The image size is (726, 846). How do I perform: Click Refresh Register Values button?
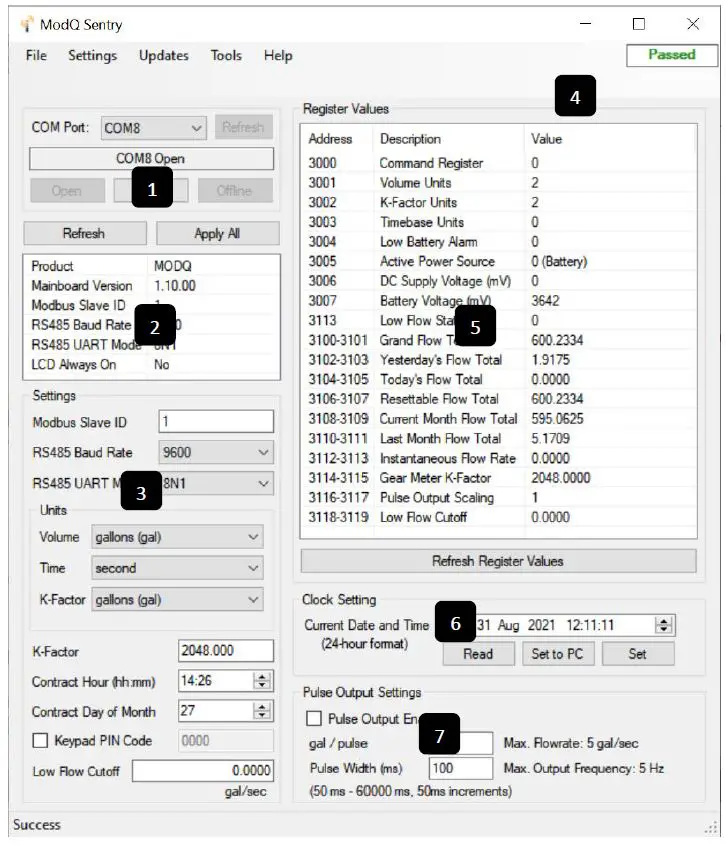click(x=498, y=561)
